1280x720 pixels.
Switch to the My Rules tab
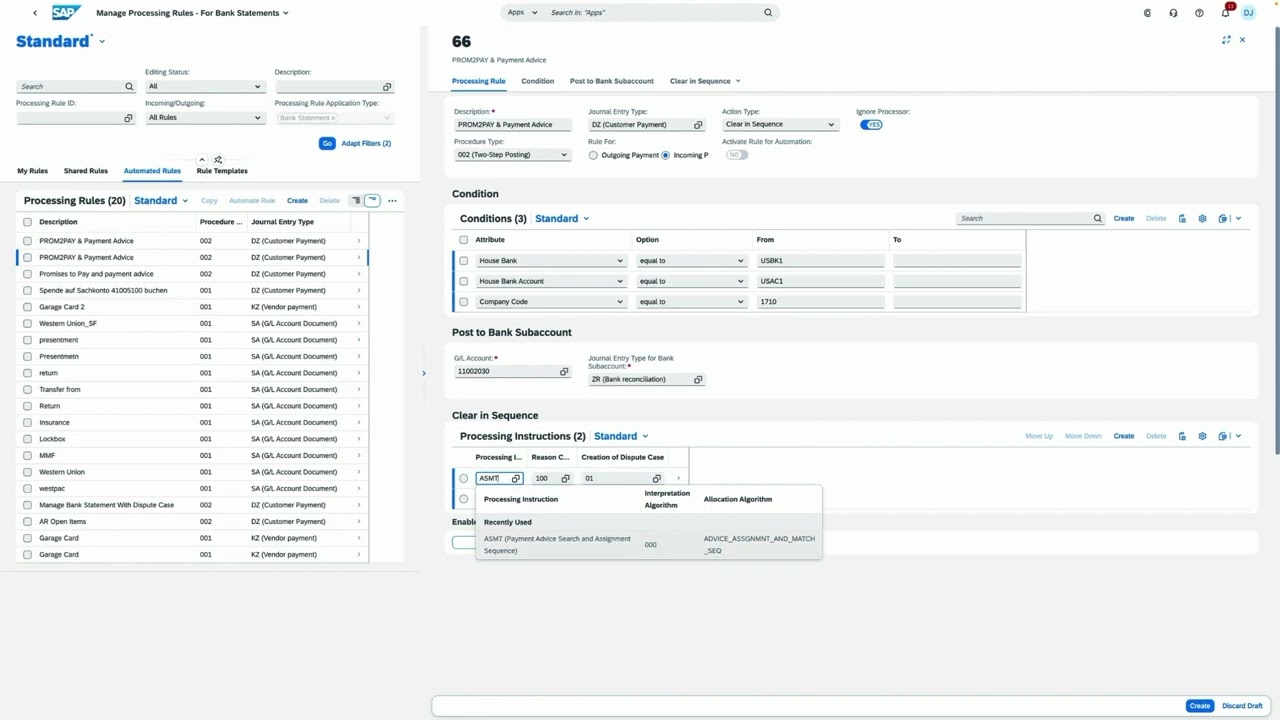tap(32, 171)
